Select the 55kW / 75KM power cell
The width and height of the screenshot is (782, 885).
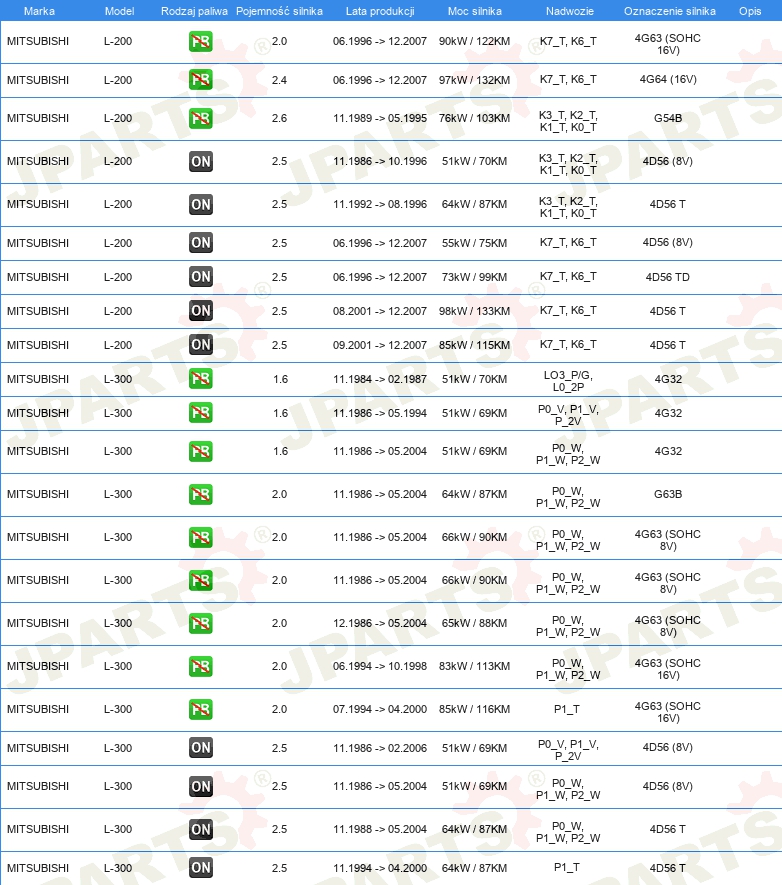[x=475, y=243]
